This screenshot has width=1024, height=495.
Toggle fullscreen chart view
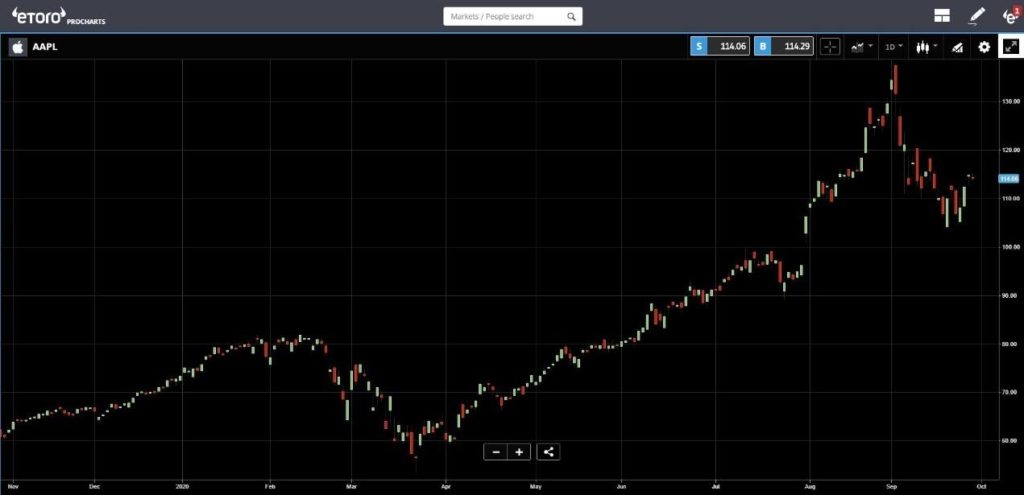coord(1011,46)
